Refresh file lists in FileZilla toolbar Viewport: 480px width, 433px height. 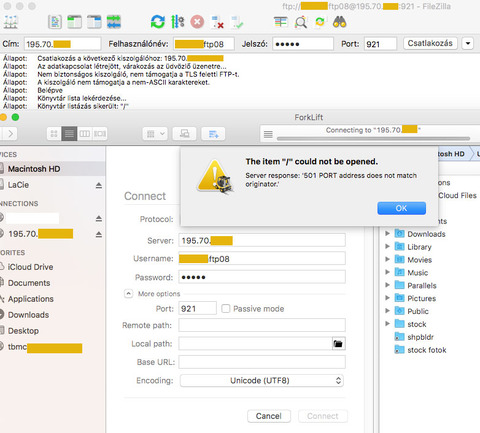[158, 22]
